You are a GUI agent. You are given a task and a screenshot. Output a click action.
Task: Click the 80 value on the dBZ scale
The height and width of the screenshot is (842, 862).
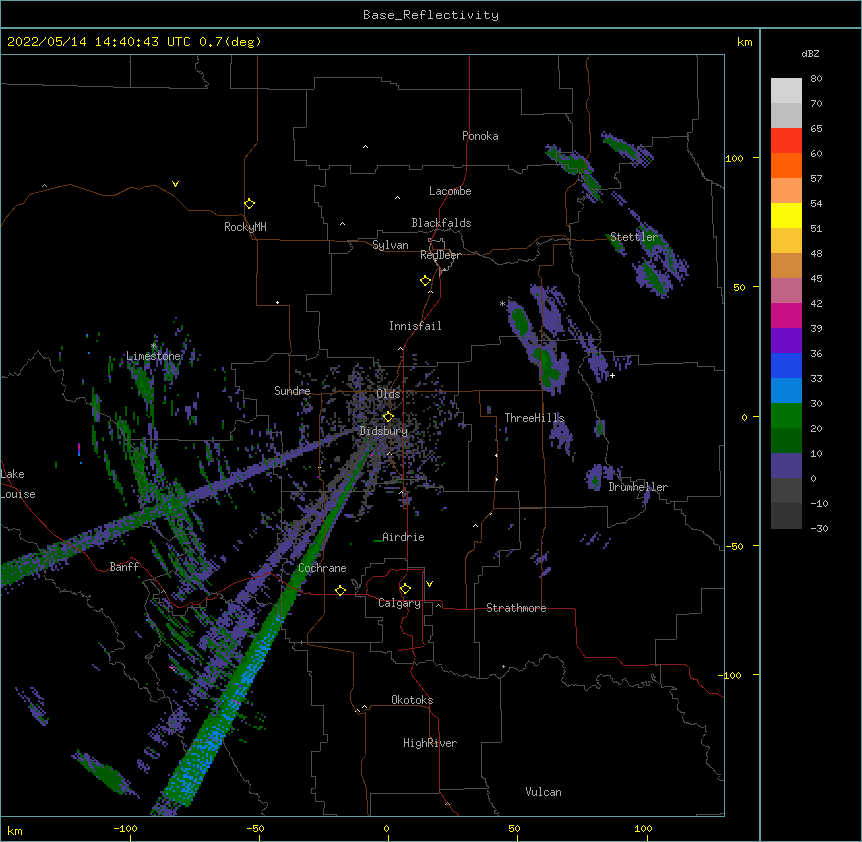[816, 79]
